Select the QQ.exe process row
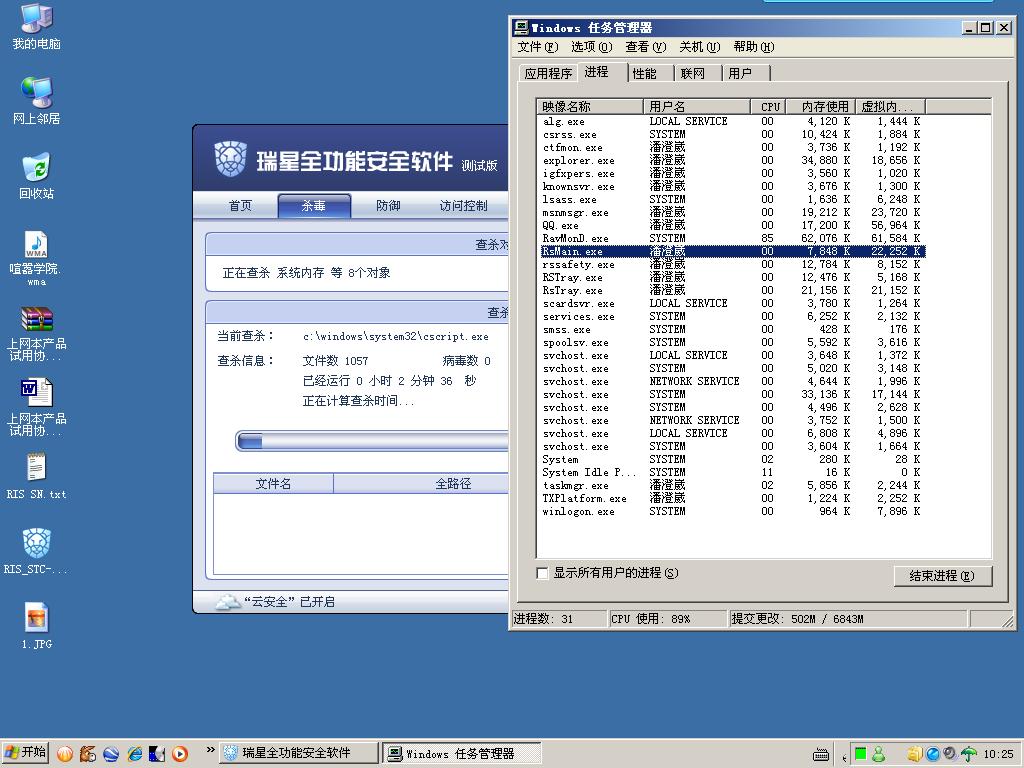 pos(733,225)
